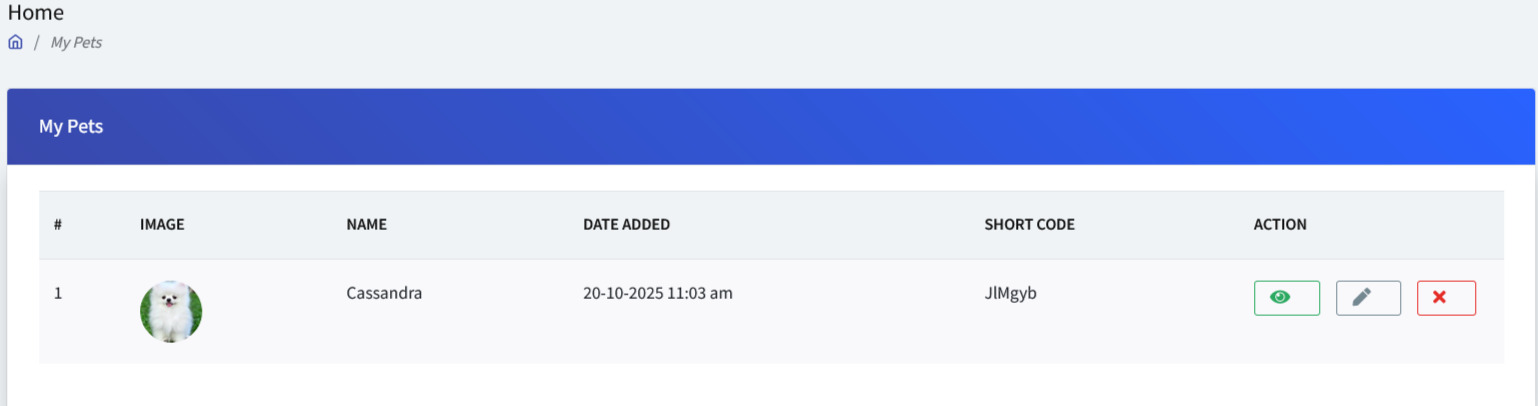1538x406 pixels.
Task: Click the blank area below Cassandra's row
Action: (770, 385)
